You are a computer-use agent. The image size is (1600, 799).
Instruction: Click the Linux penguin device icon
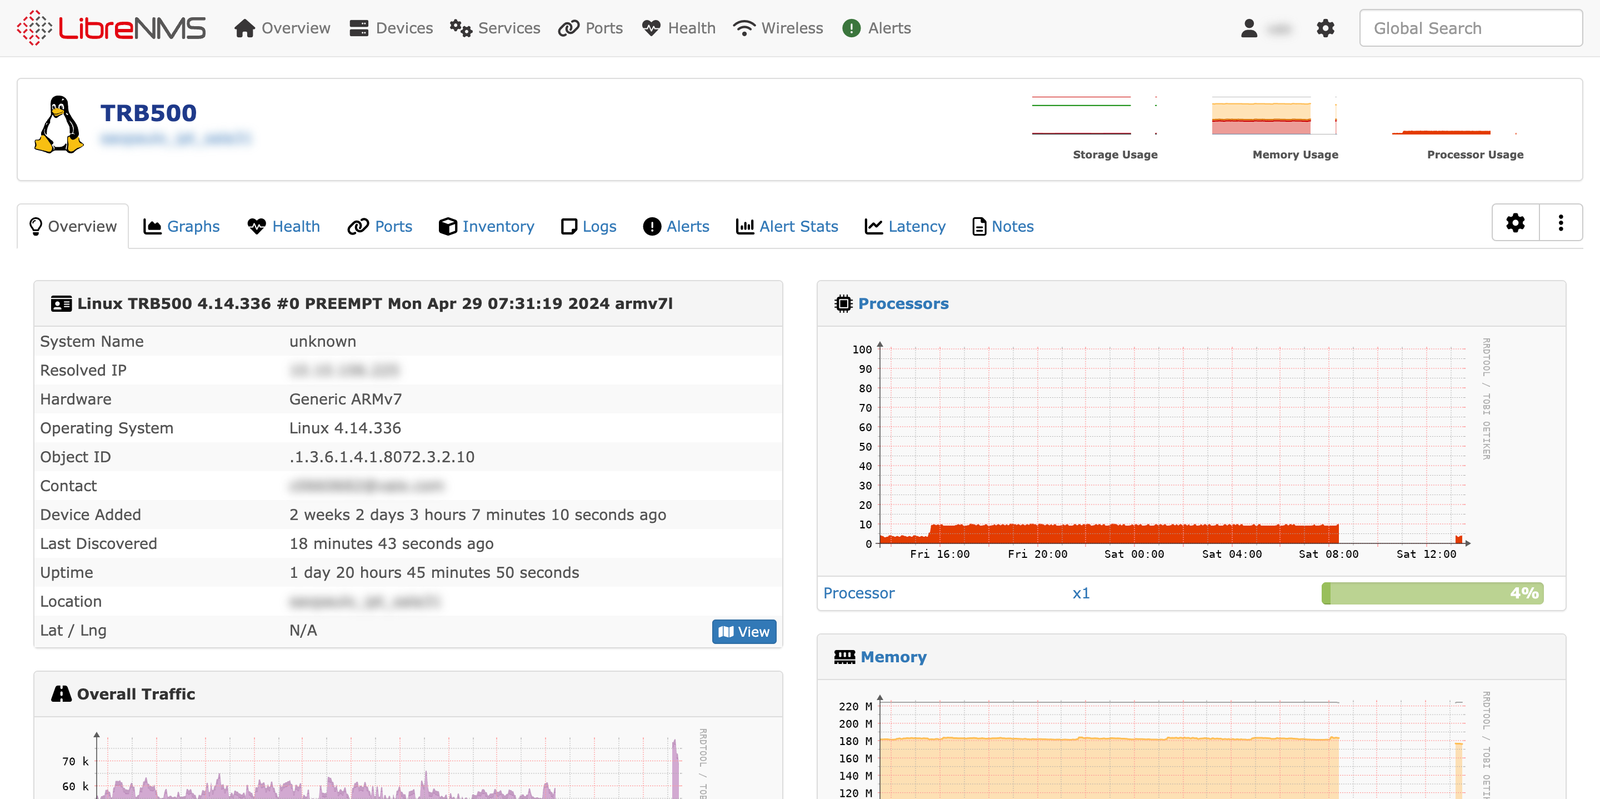click(59, 124)
